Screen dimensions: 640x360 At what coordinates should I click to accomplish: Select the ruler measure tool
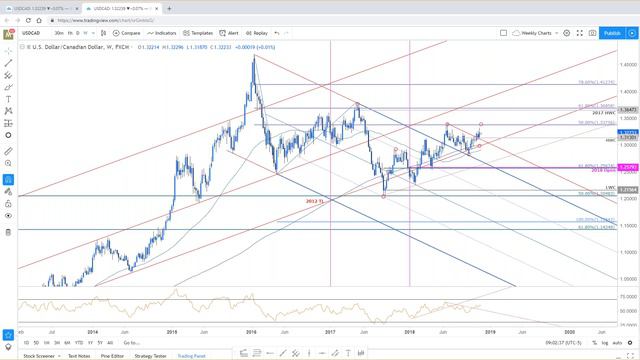[x=8, y=151]
